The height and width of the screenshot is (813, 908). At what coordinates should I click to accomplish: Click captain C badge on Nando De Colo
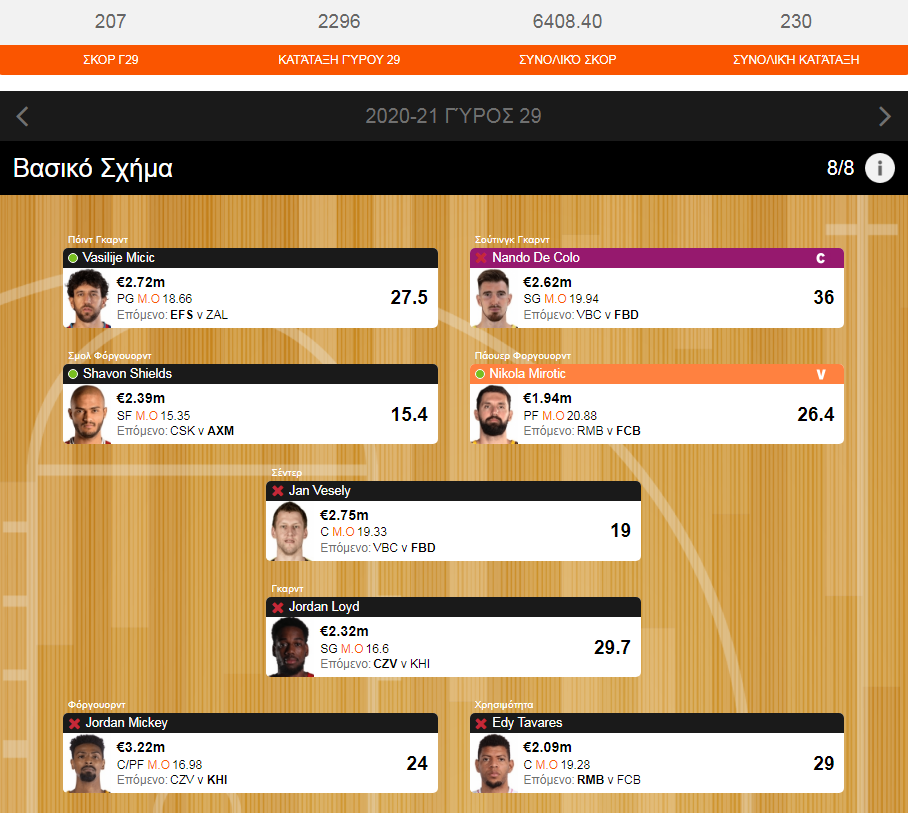820,258
